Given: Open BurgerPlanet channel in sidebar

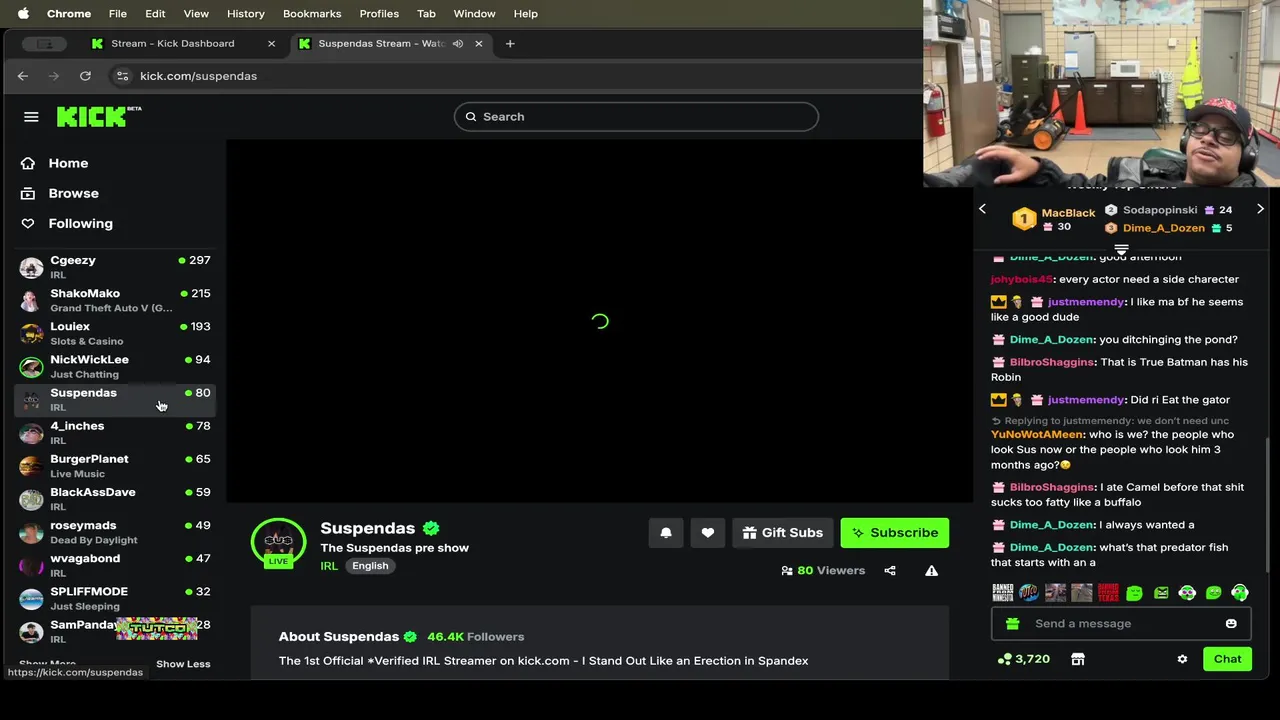Looking at the screenshot, I should [115, 465].
